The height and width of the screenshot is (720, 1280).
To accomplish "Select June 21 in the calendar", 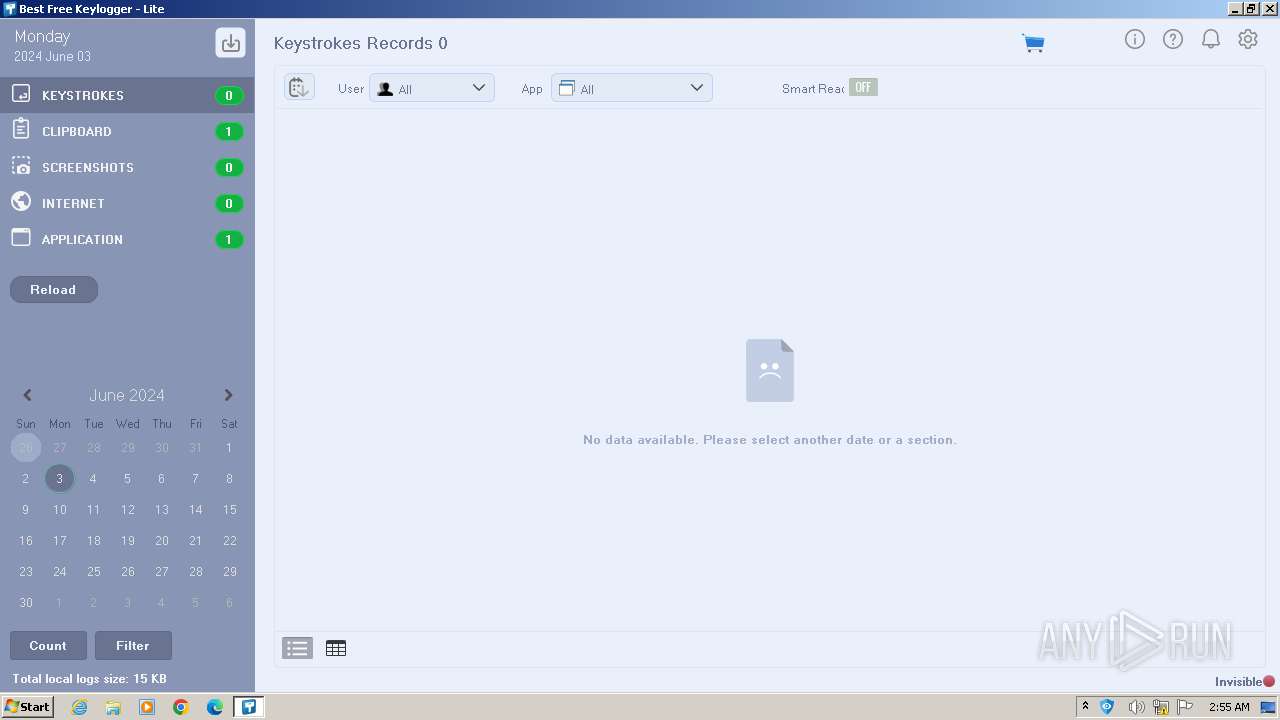I will pyautogui.click(x=195, y=540).
